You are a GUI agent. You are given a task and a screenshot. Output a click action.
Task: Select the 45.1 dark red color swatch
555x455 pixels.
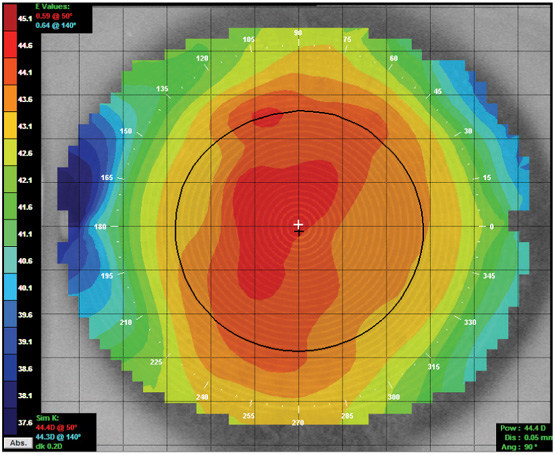tap(10, 18)
